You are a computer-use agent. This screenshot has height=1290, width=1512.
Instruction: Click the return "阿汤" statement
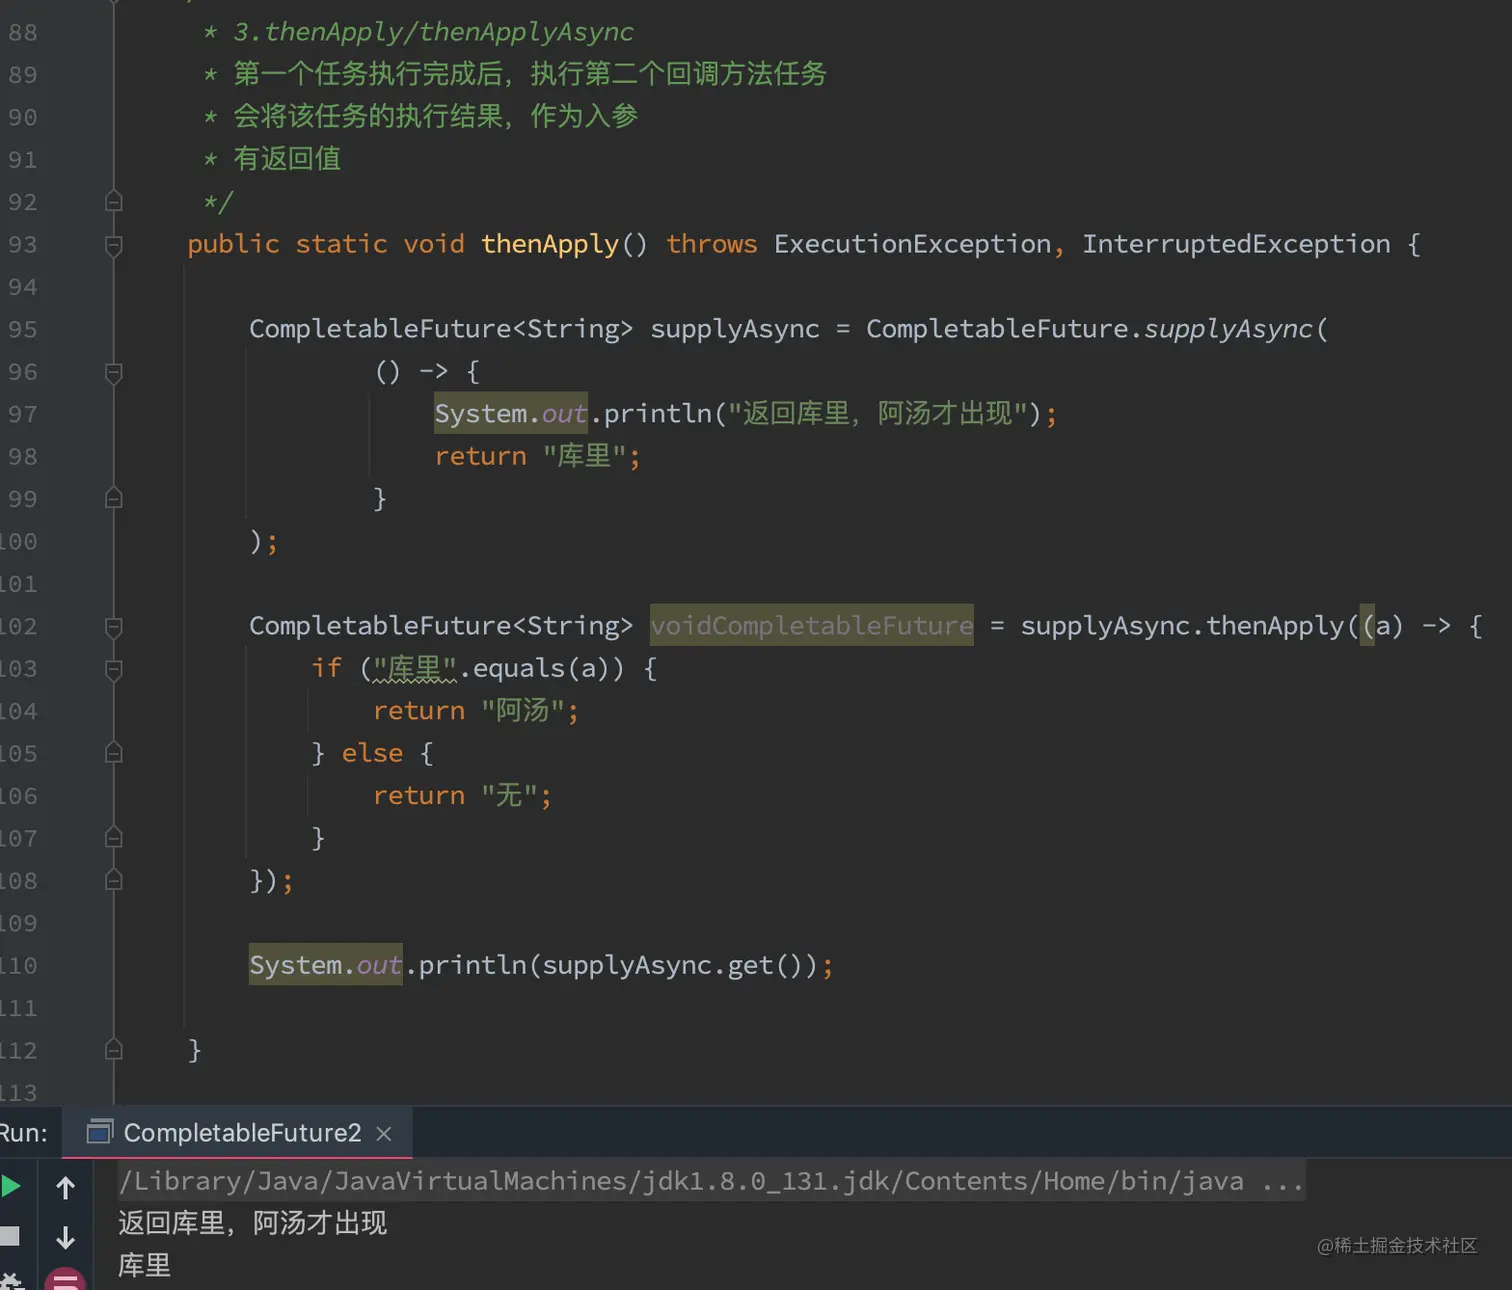pyautogui.click(x=476, y=711)
